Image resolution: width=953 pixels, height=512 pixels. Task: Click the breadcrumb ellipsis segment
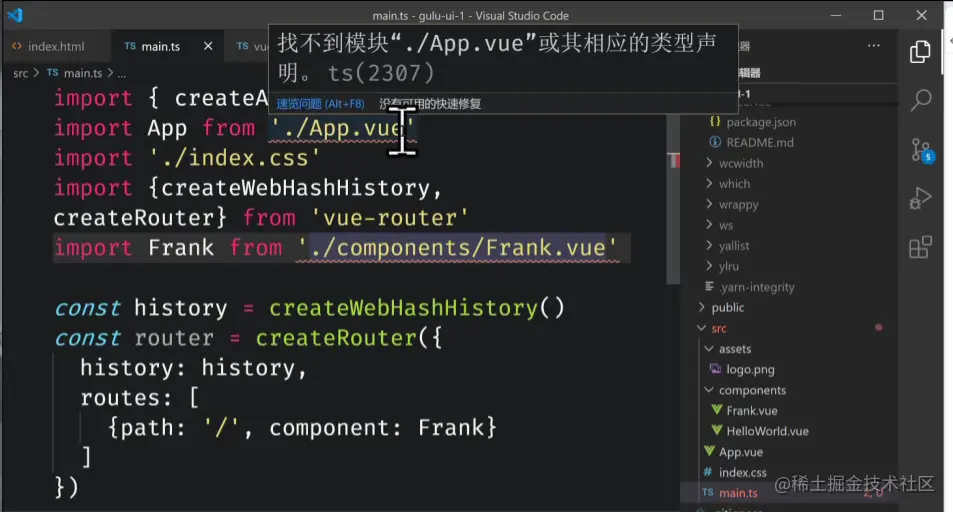click(122, 74)
